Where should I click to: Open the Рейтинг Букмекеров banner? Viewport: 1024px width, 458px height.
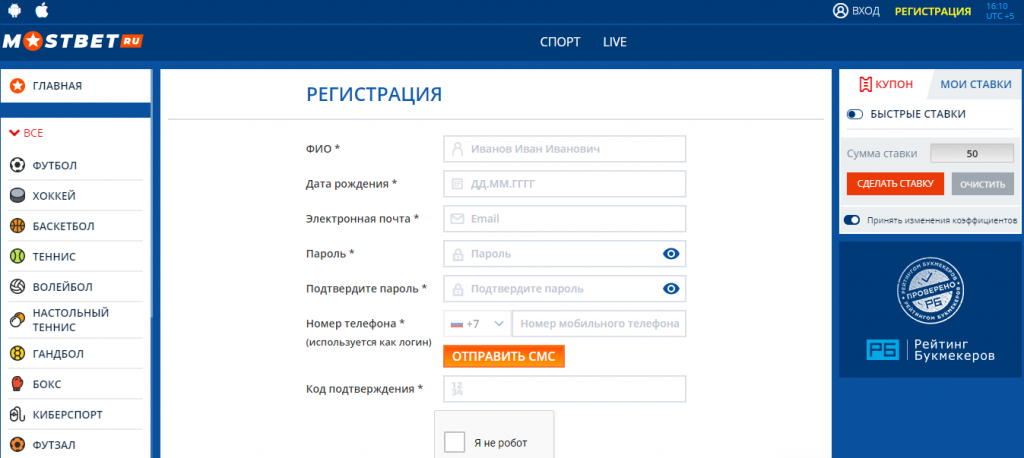[931, 309]
